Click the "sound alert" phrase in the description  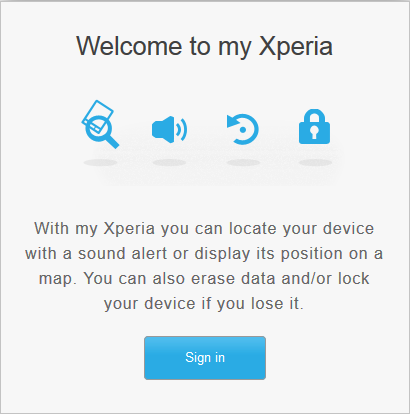[122, 254]
